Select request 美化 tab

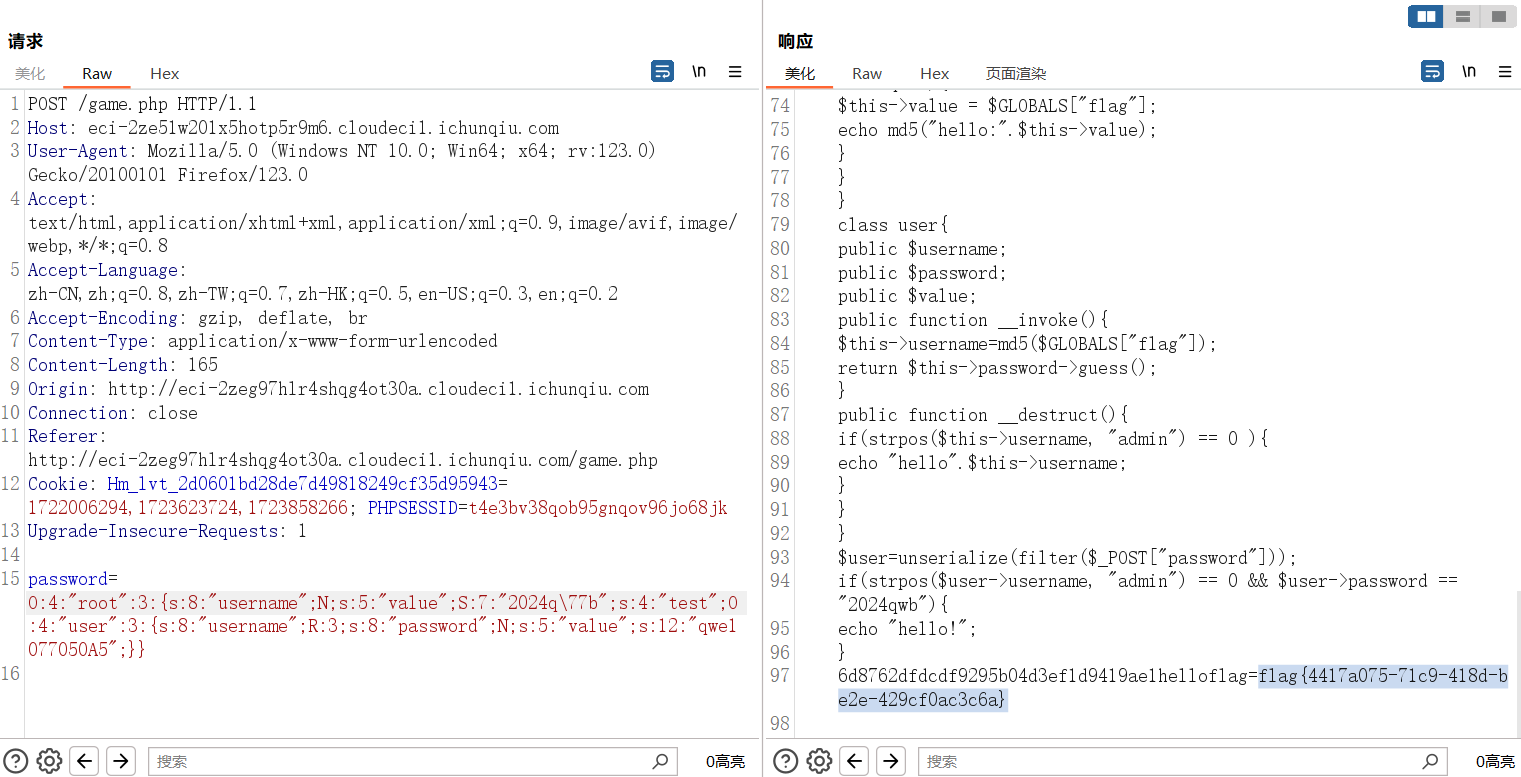[x=30, y=73]
